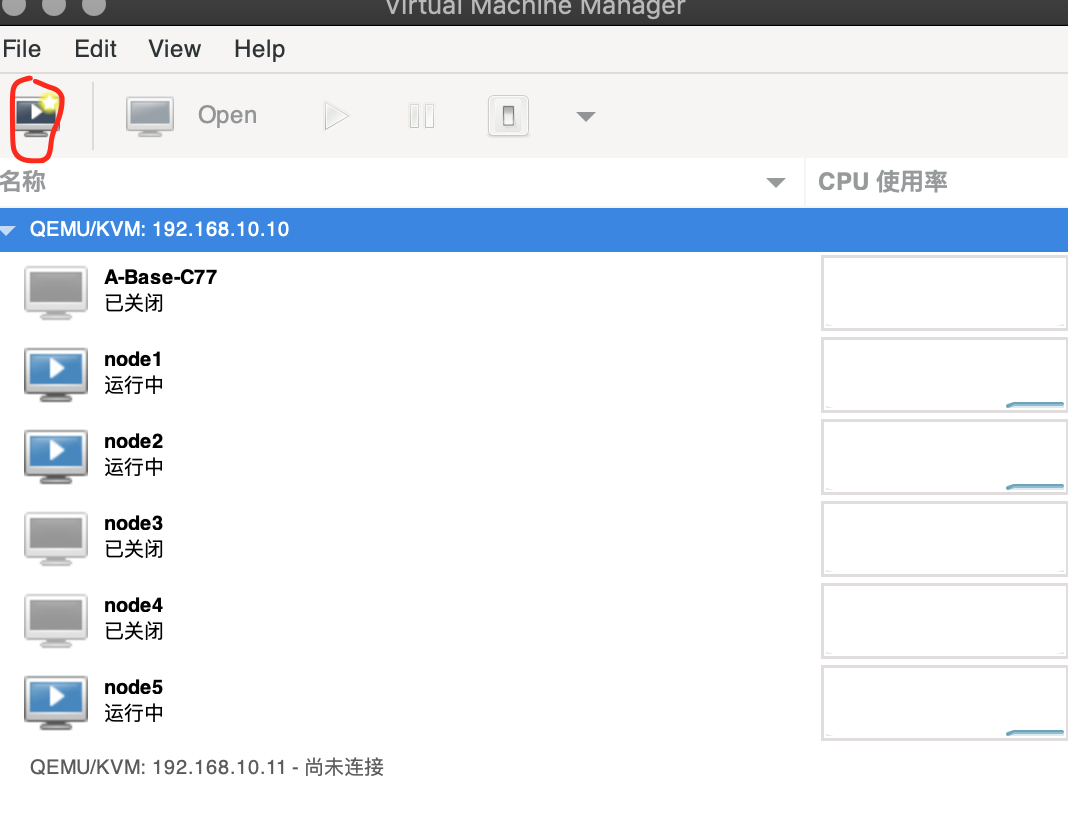Open the Edit menu
The image size is (1068, 828).
pyautogui.click(x=95, y=49)
